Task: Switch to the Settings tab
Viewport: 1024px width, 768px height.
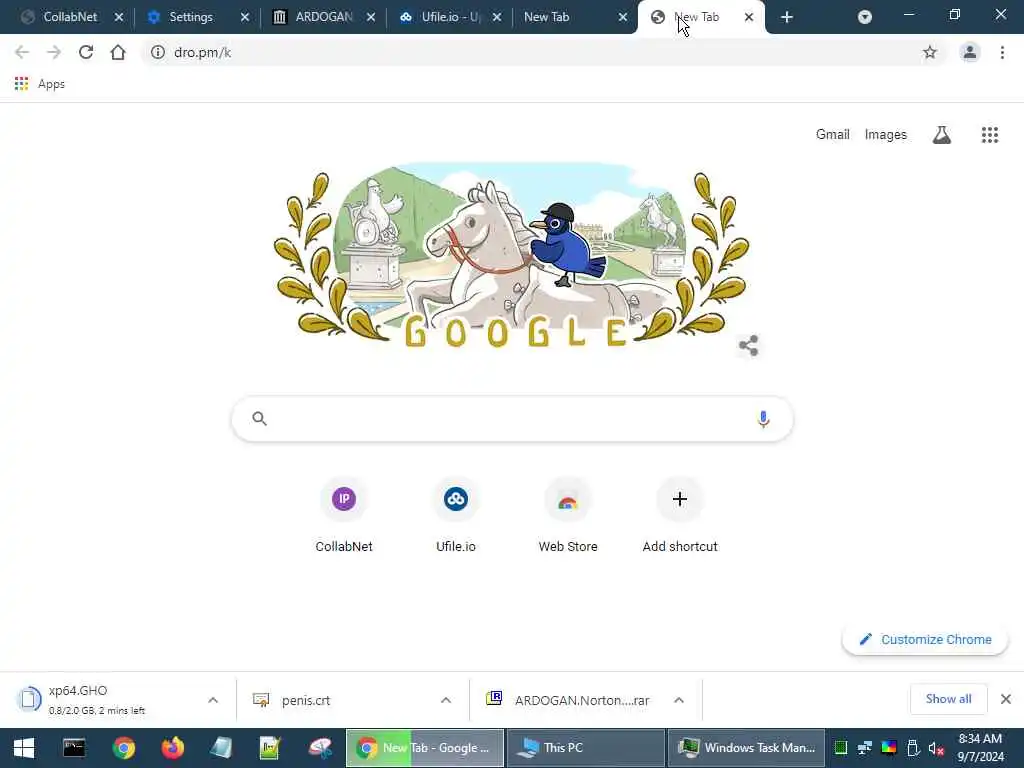Action: 190,17
